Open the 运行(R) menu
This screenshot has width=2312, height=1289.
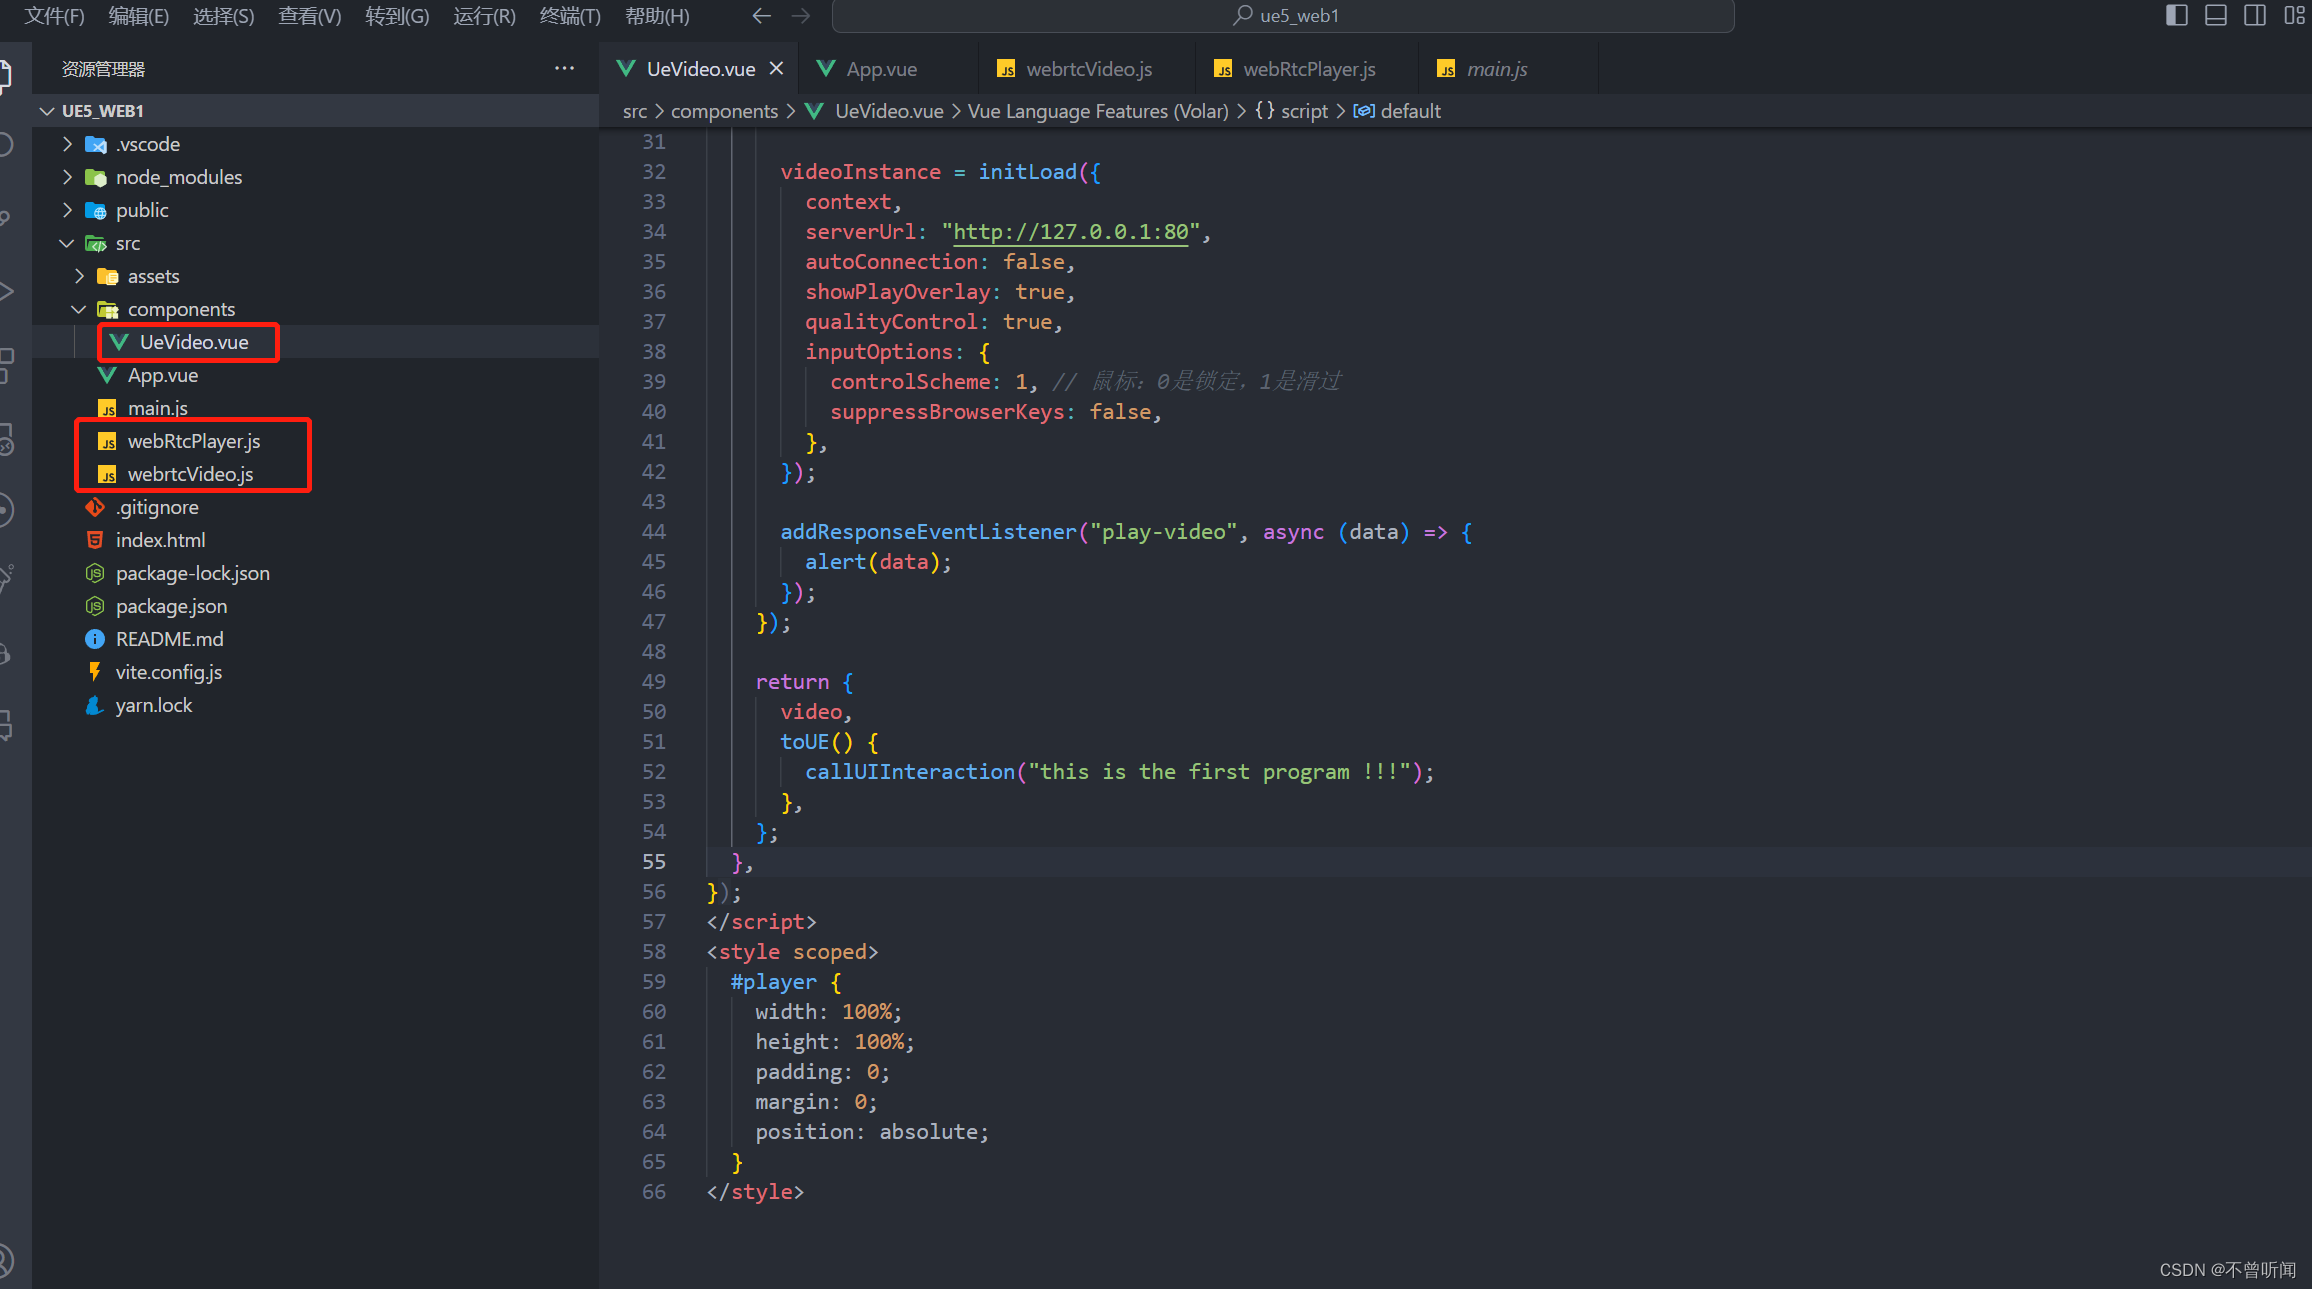(484, 16)
